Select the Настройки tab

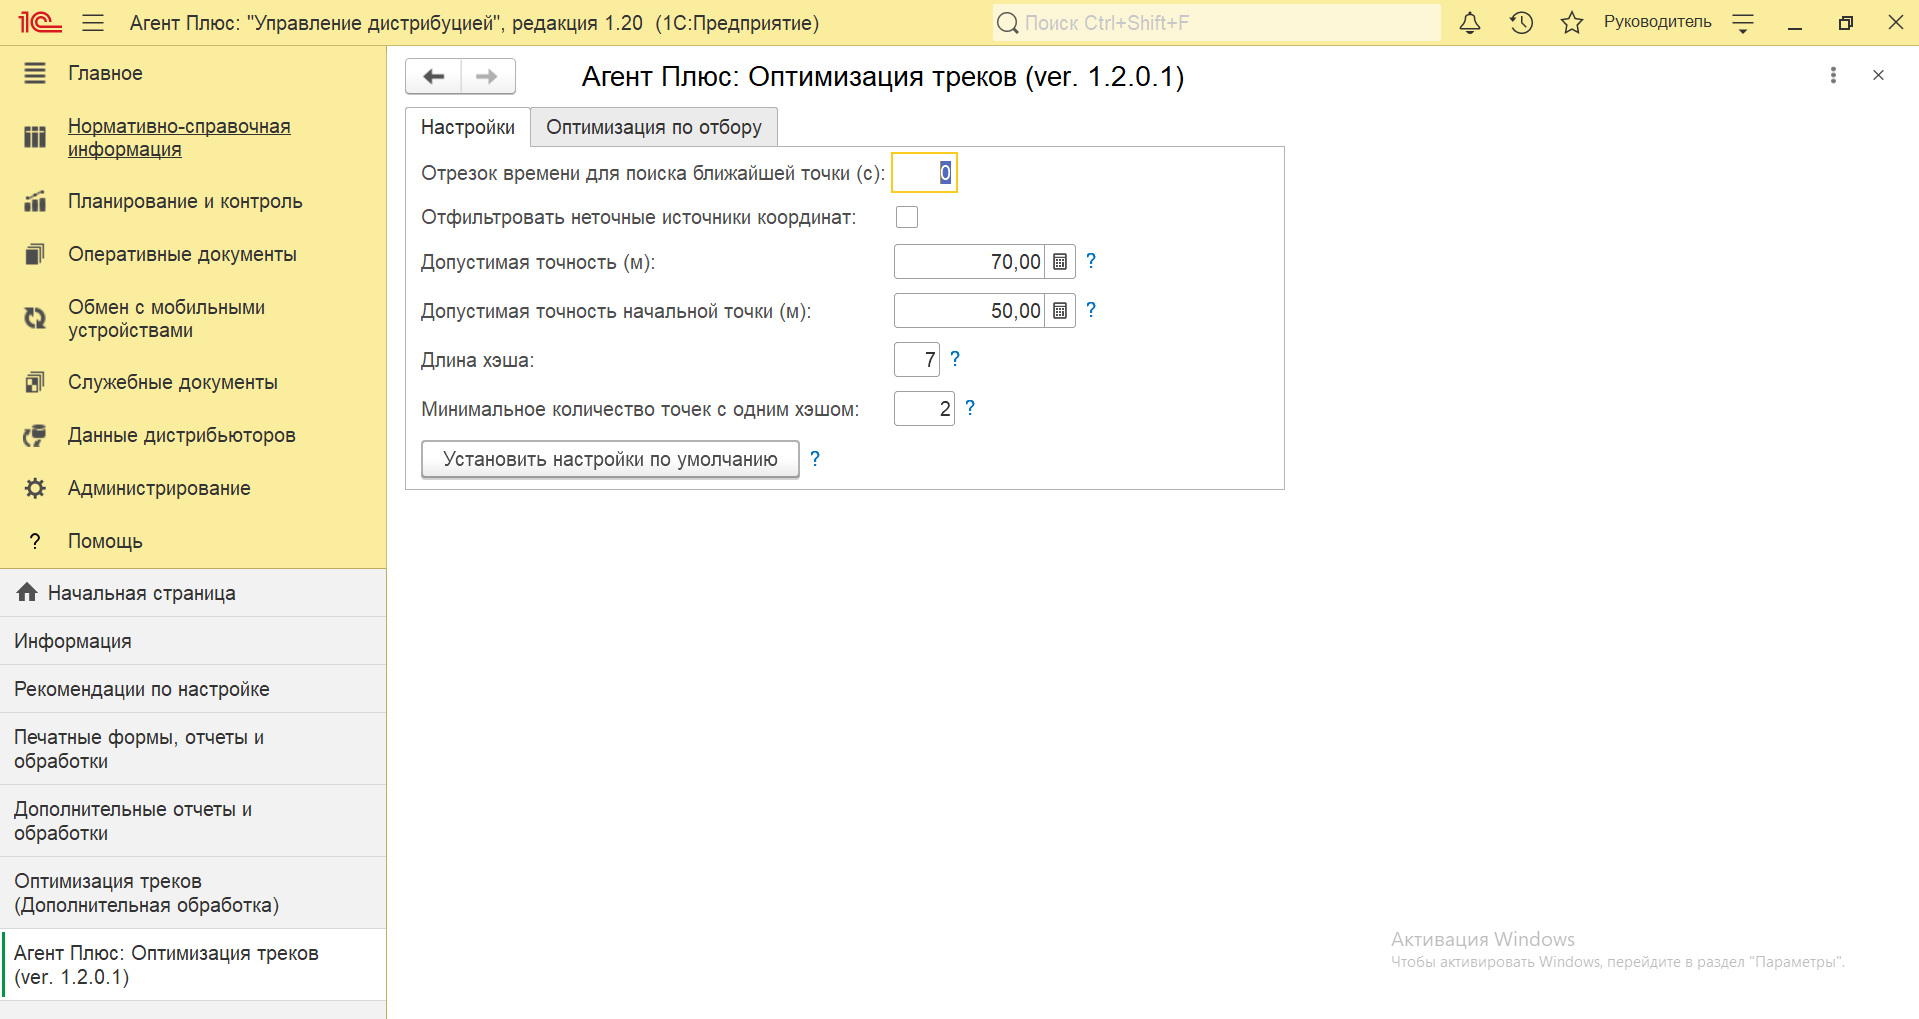click(467, 127)
